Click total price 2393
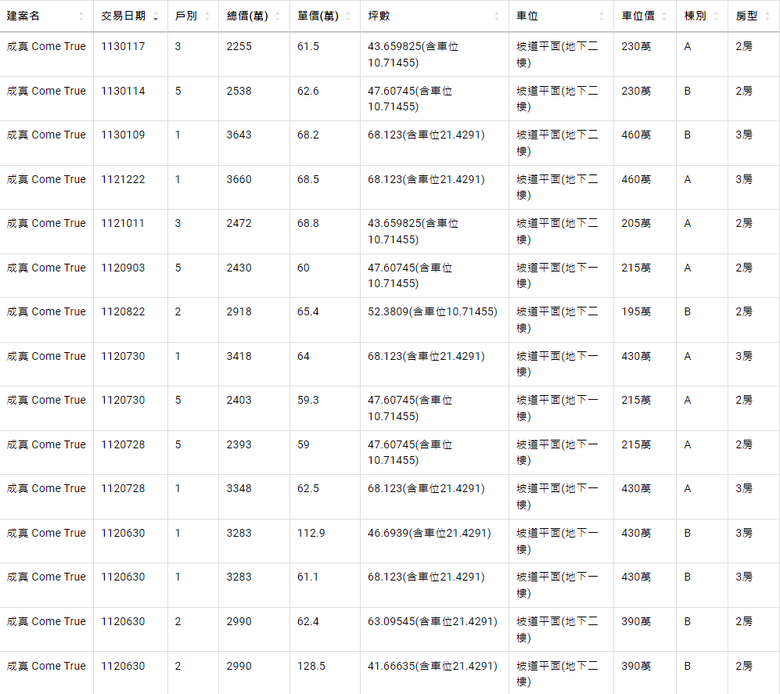Viewport: 780px width, 694px height. [239, 445]
